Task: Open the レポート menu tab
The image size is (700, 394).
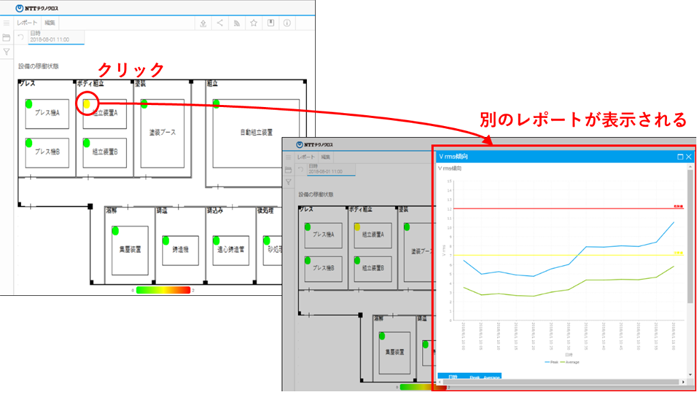Action: pyautogui.click(x=27, y=23)
